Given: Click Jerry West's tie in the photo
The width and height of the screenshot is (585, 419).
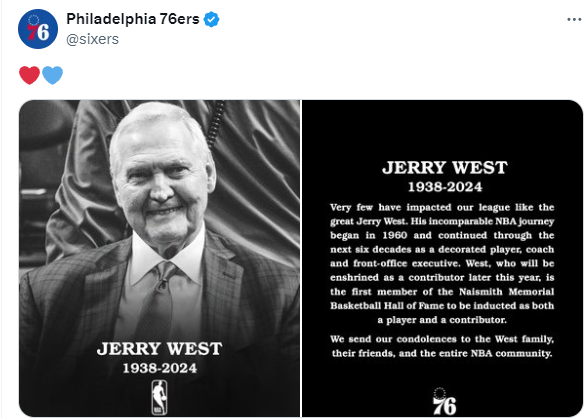Looking at the screenshot, I should 159,298.
